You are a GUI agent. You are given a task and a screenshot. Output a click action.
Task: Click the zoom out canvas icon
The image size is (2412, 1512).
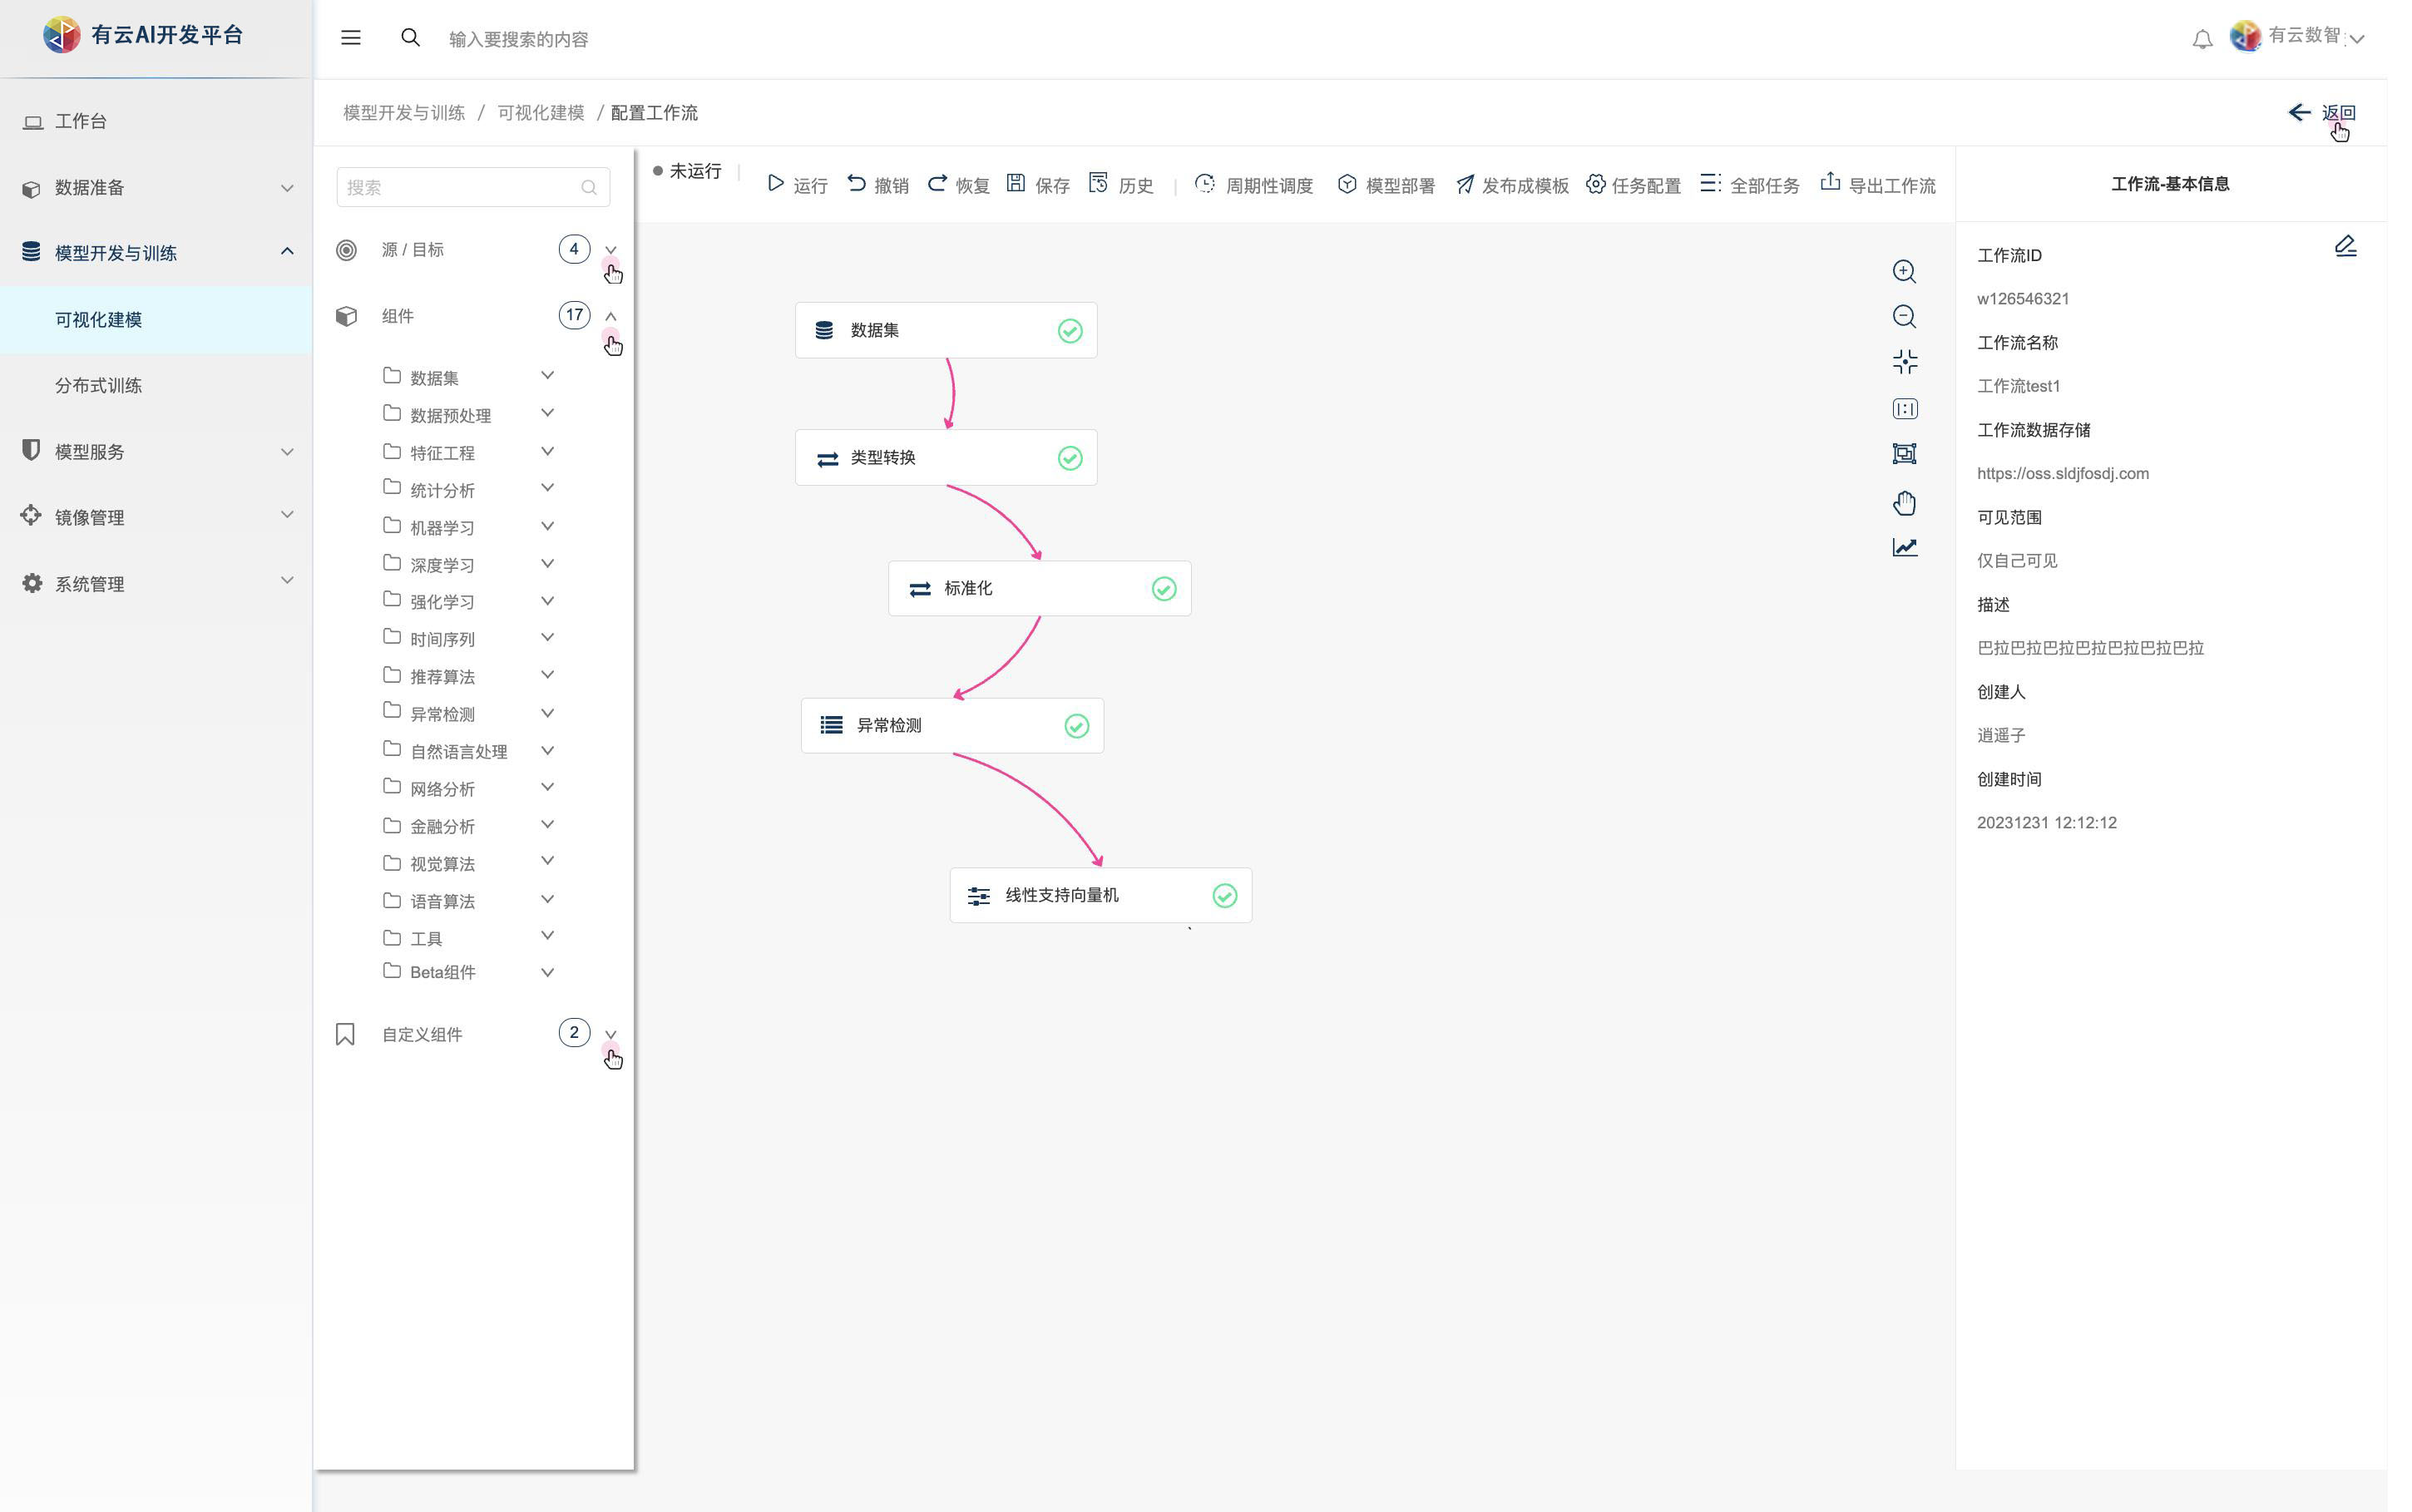coord(1903,317)
